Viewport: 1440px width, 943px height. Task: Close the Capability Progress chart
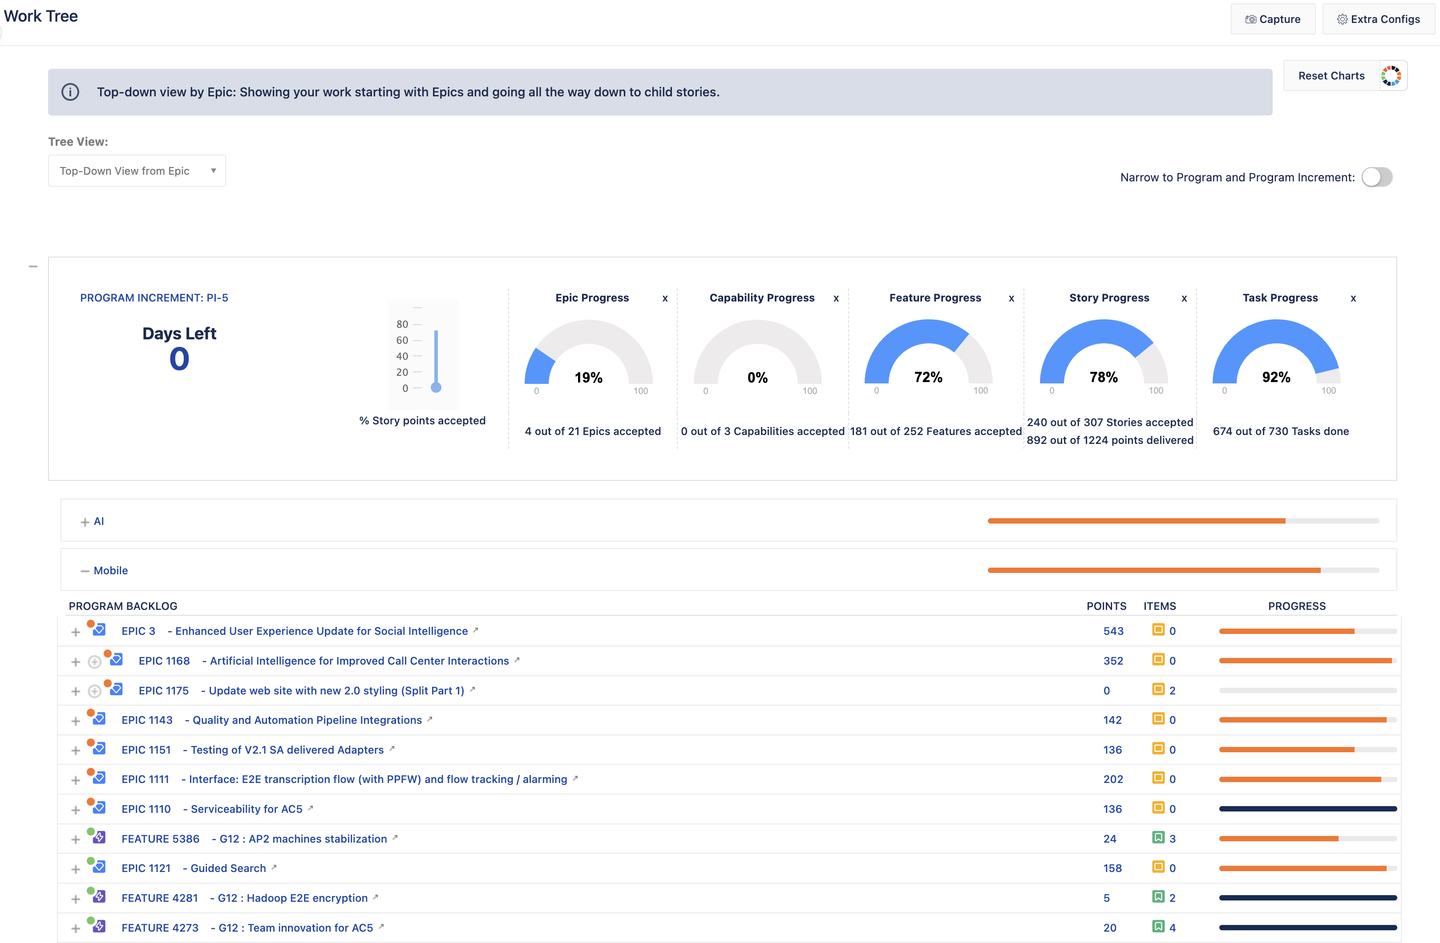coord(836,299)
